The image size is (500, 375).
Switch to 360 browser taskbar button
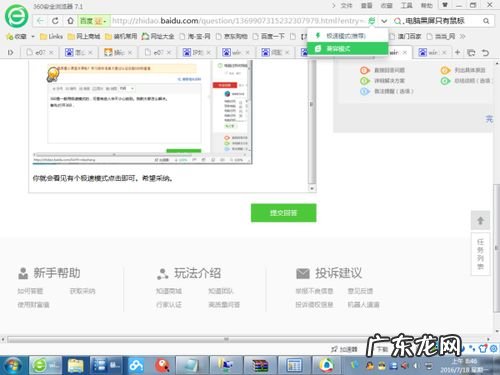45,366
